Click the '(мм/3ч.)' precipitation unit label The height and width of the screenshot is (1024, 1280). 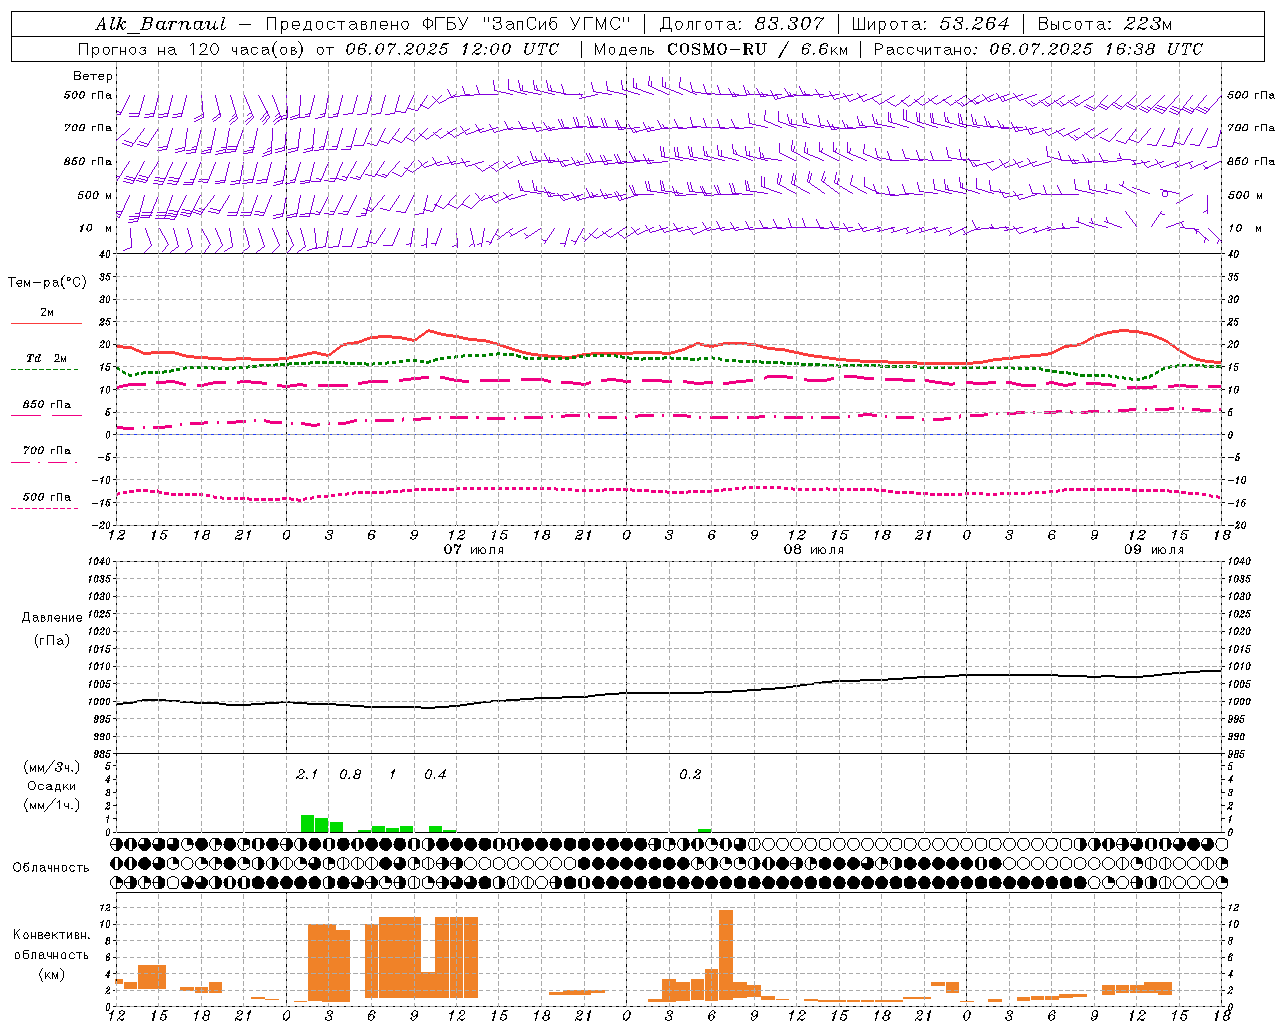[x=52, y=767]
